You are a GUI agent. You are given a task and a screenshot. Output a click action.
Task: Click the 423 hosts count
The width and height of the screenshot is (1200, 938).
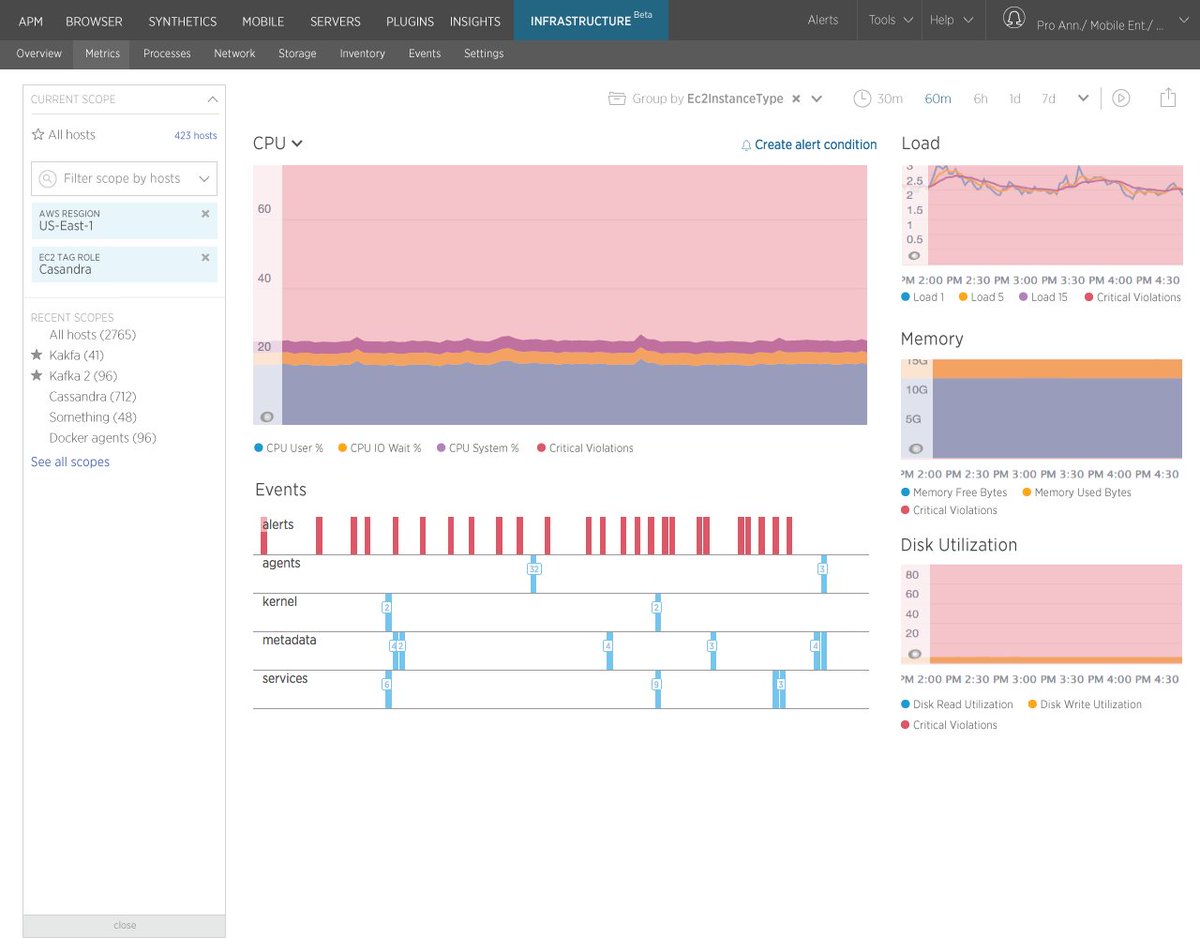[195, 135]
